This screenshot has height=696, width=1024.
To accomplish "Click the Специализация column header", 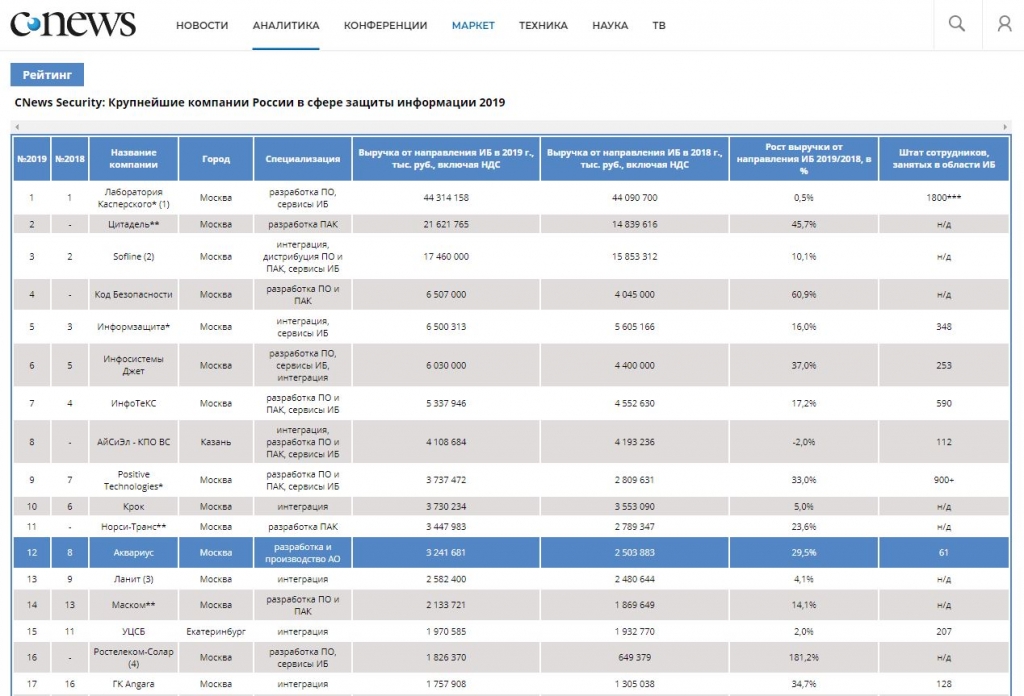I will pyautogui.click(x=302, y=159).
